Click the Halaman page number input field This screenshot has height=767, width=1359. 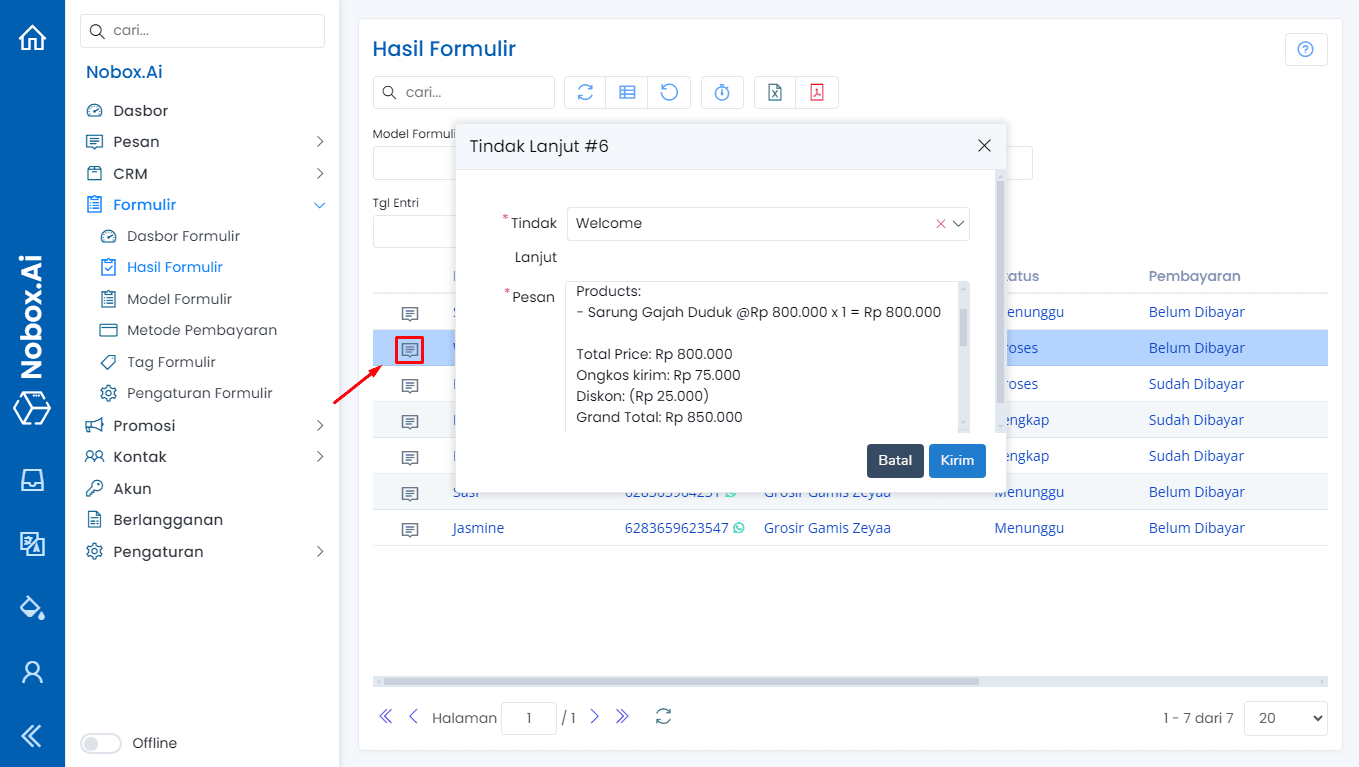(529, 718)
